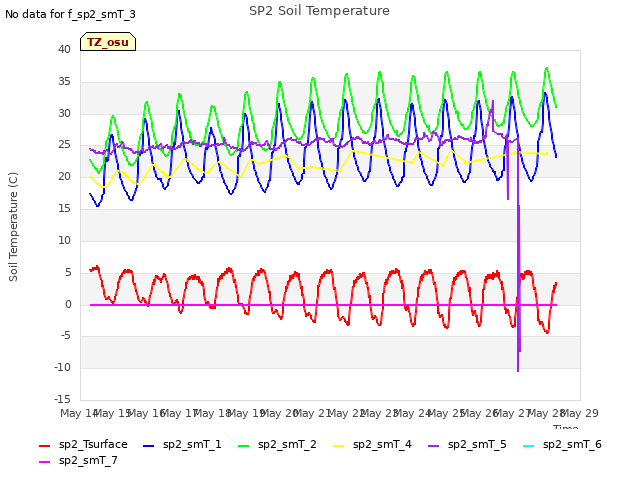640x480 pixels.
Task: Click the Soil Temperature (C) axis label
Action: pyautogui.click(x=13, y=227)
